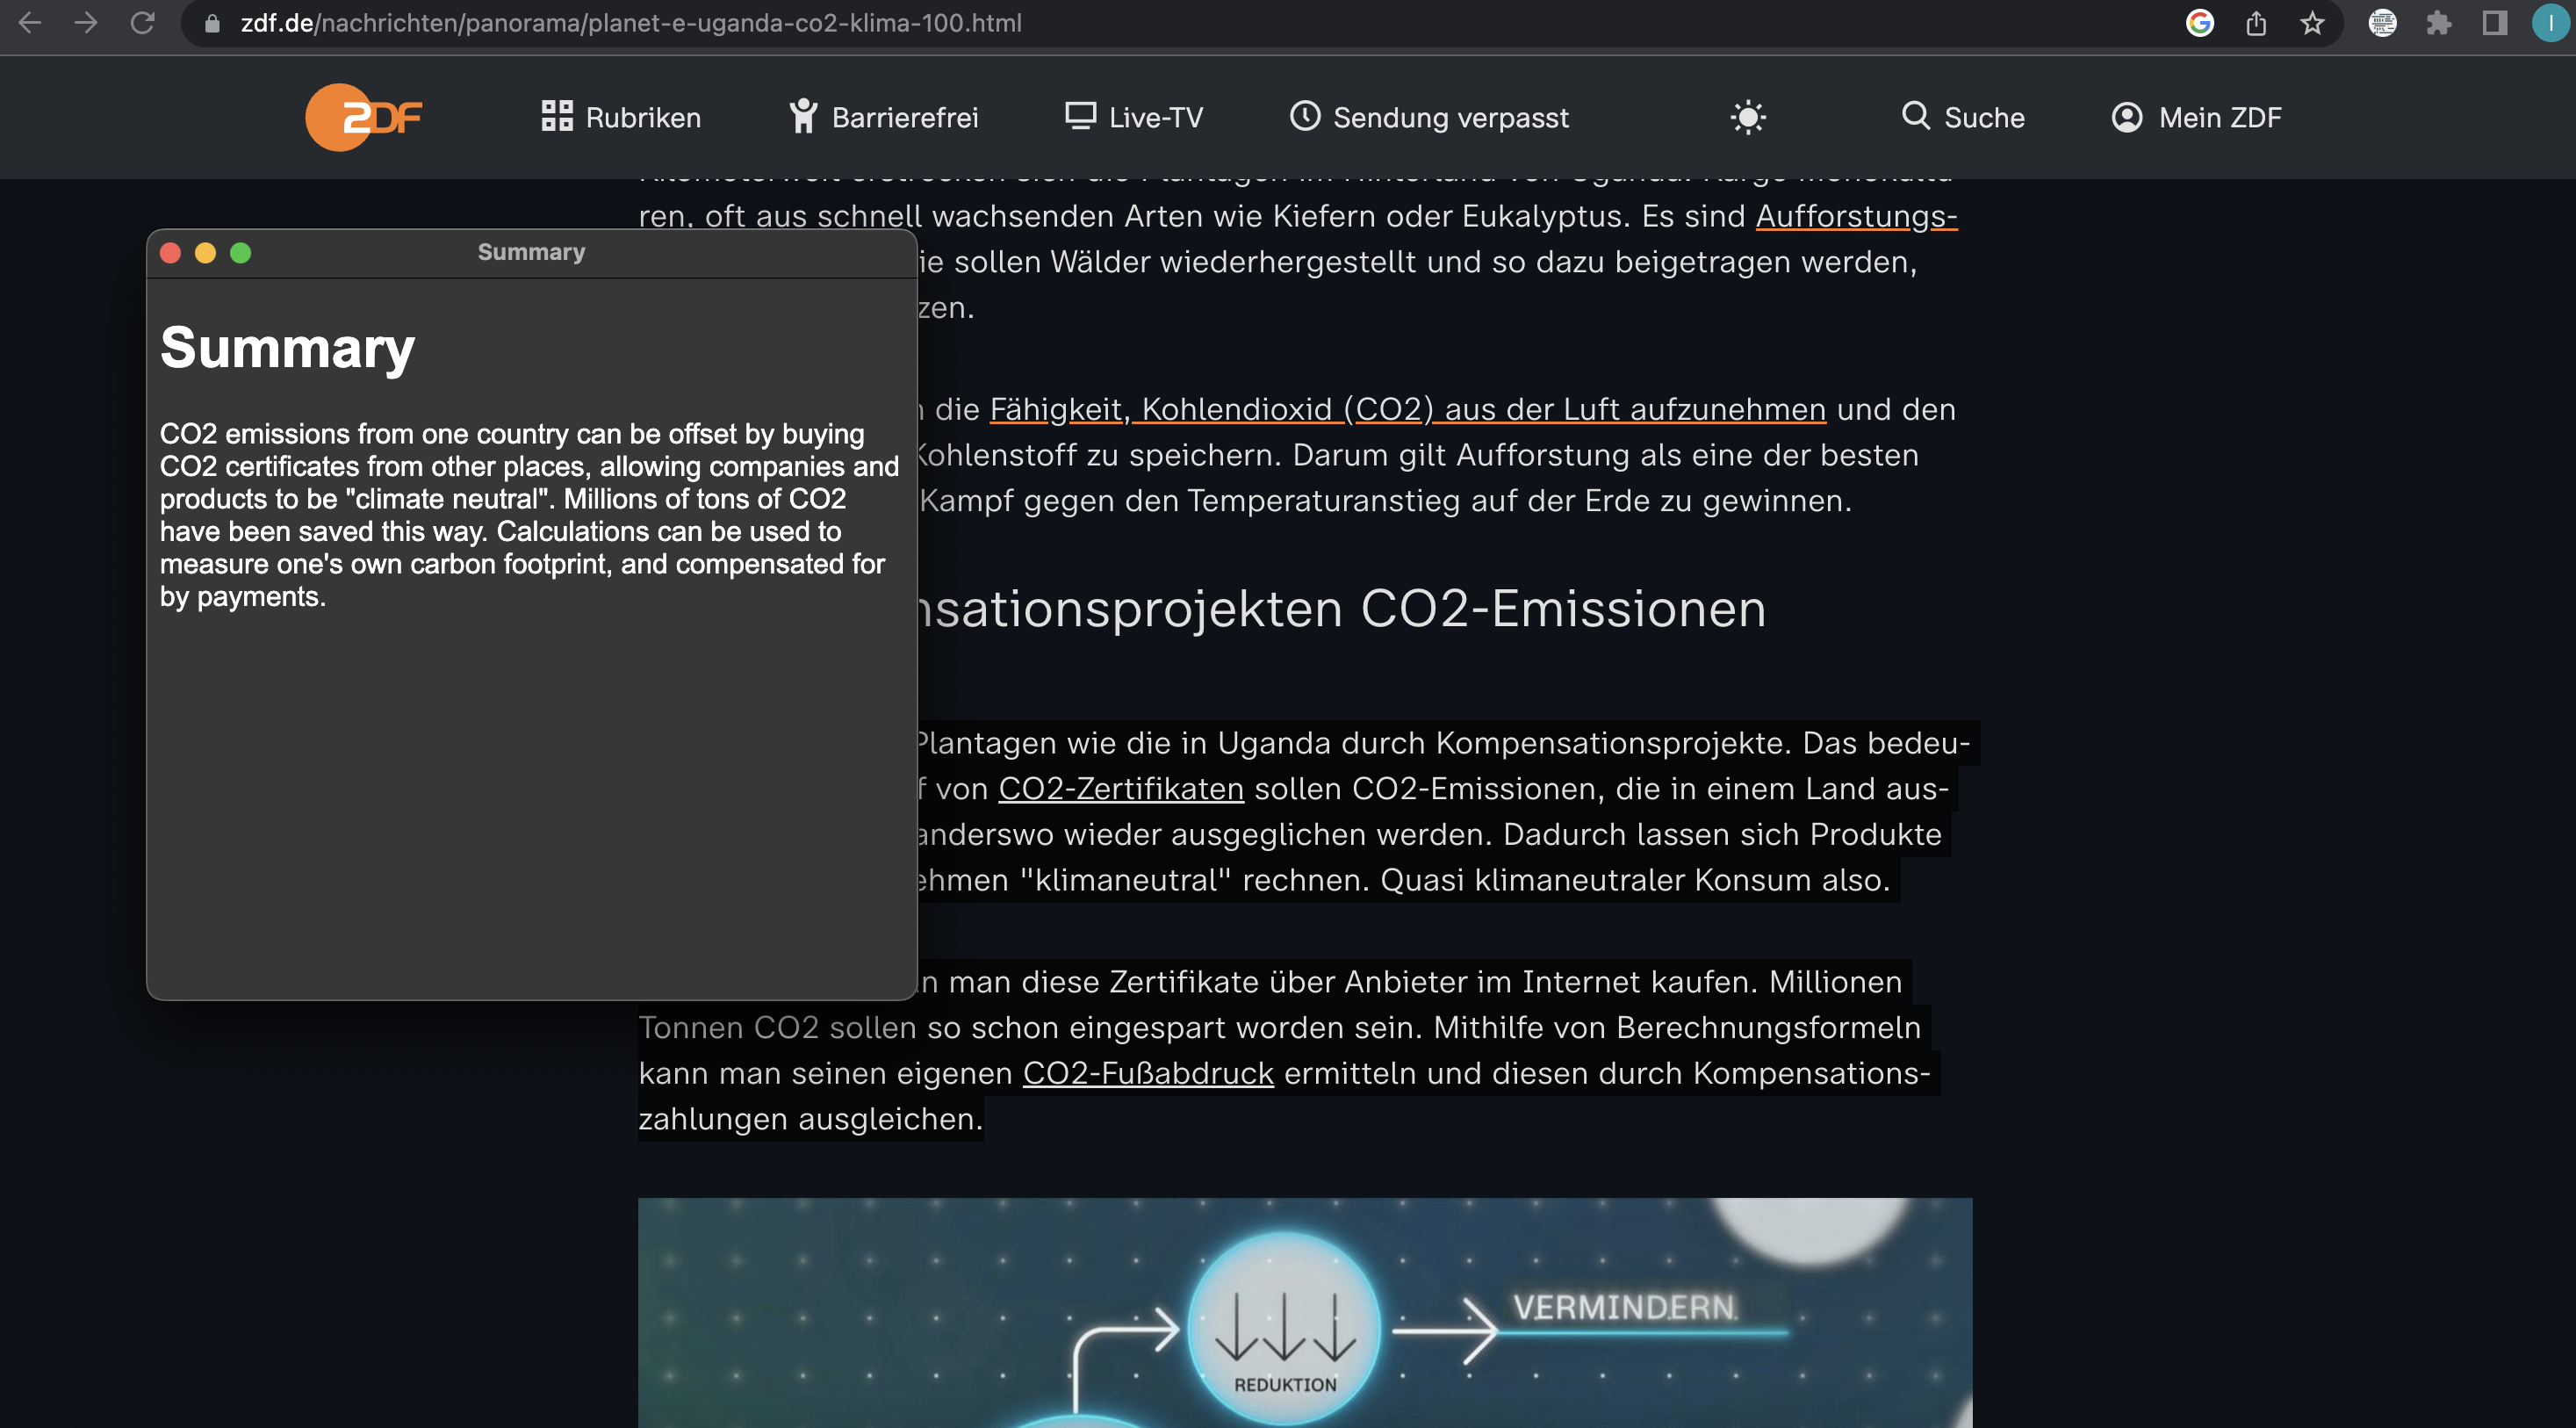The image size is (2576, 1428).
Task: Share this page via the share icon
Action: 2256,23
